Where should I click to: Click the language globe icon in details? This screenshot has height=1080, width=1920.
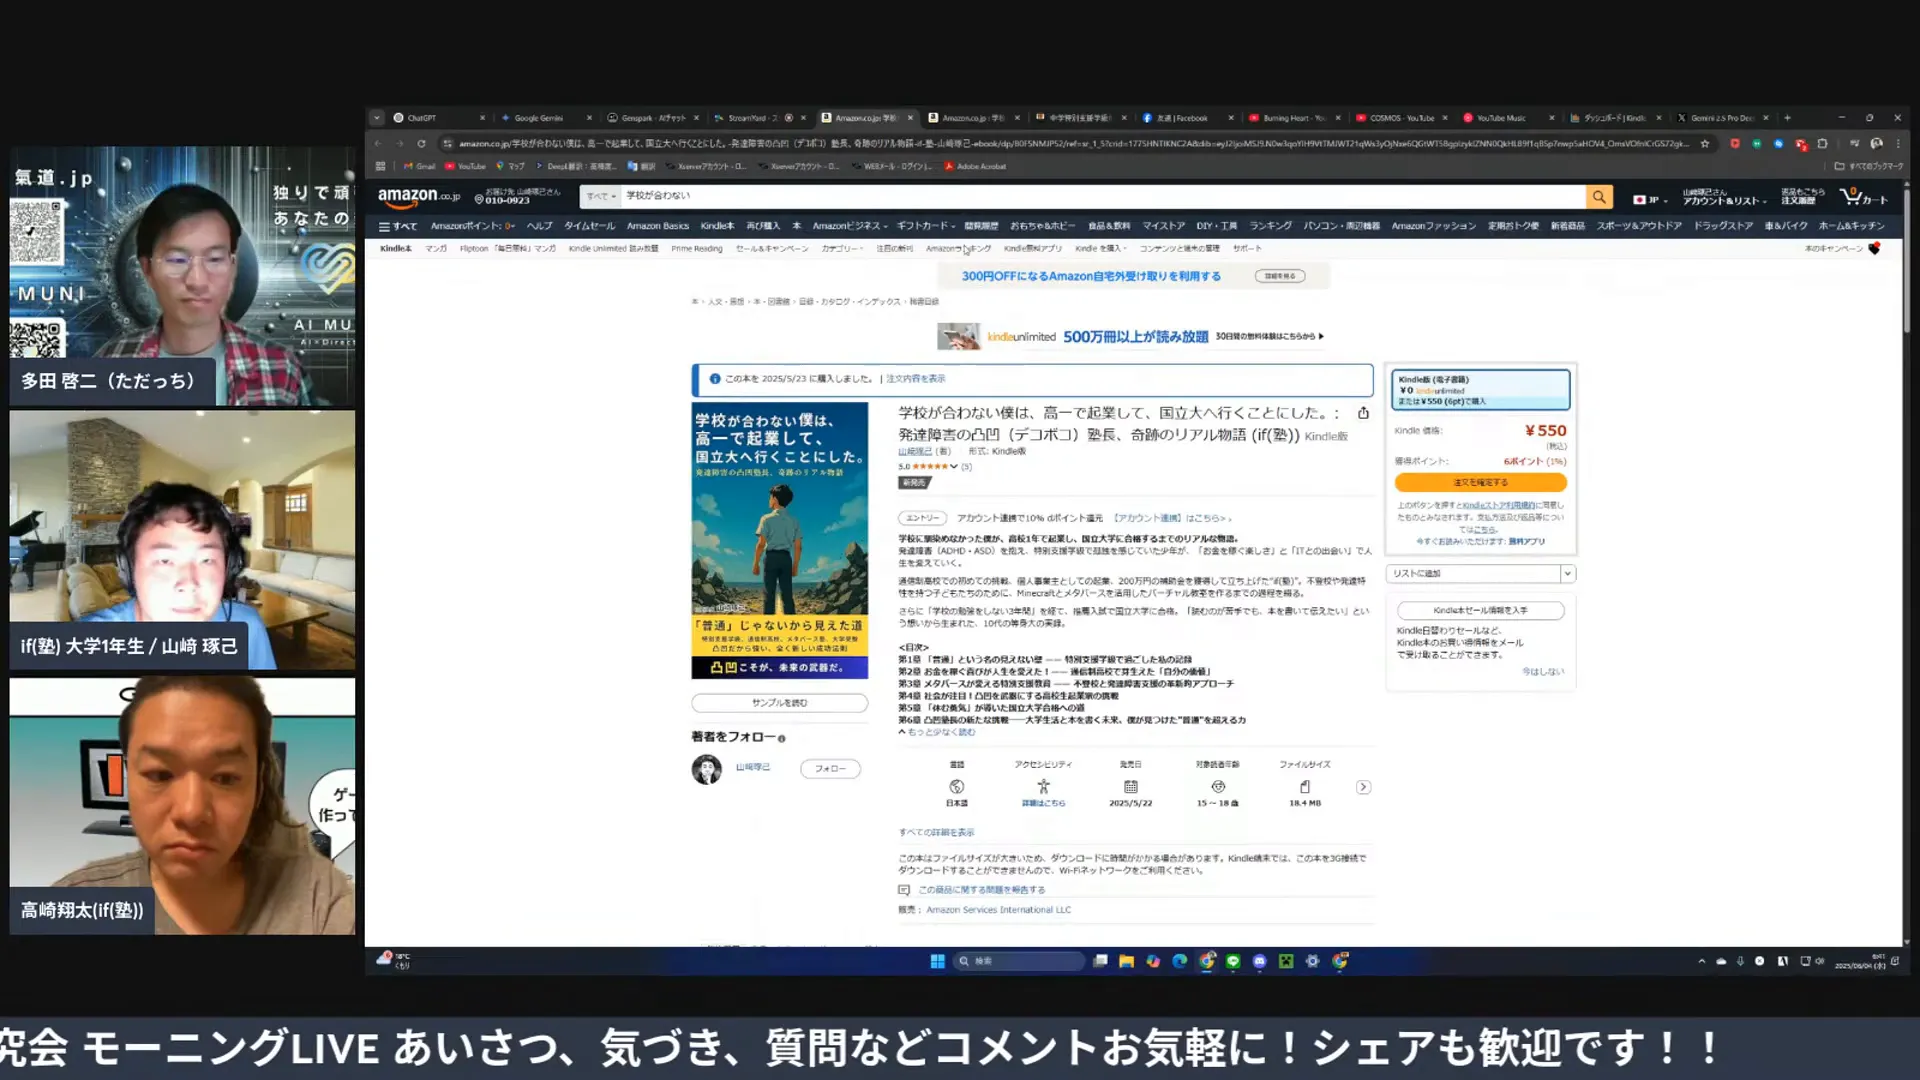pos(957,787)
